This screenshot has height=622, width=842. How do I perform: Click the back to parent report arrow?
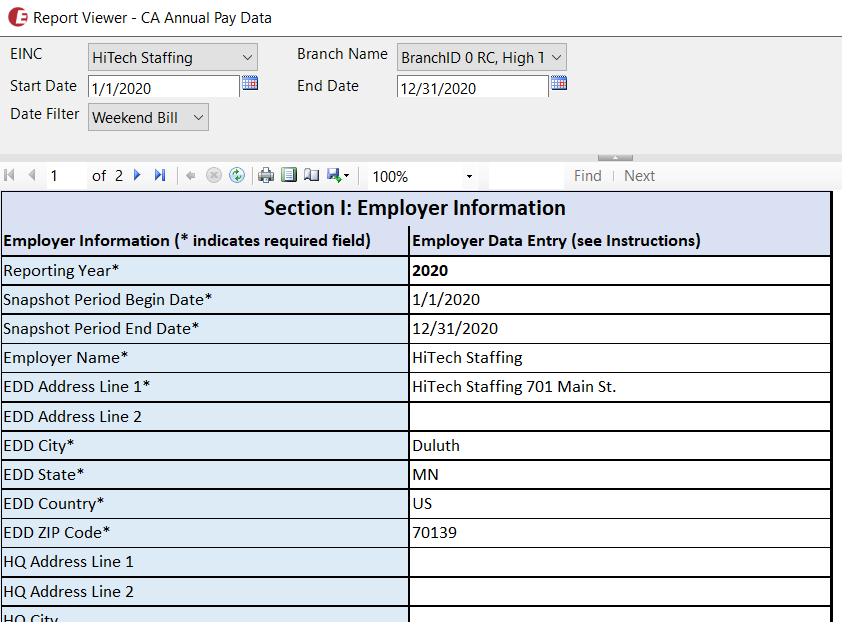coord(191,176)
